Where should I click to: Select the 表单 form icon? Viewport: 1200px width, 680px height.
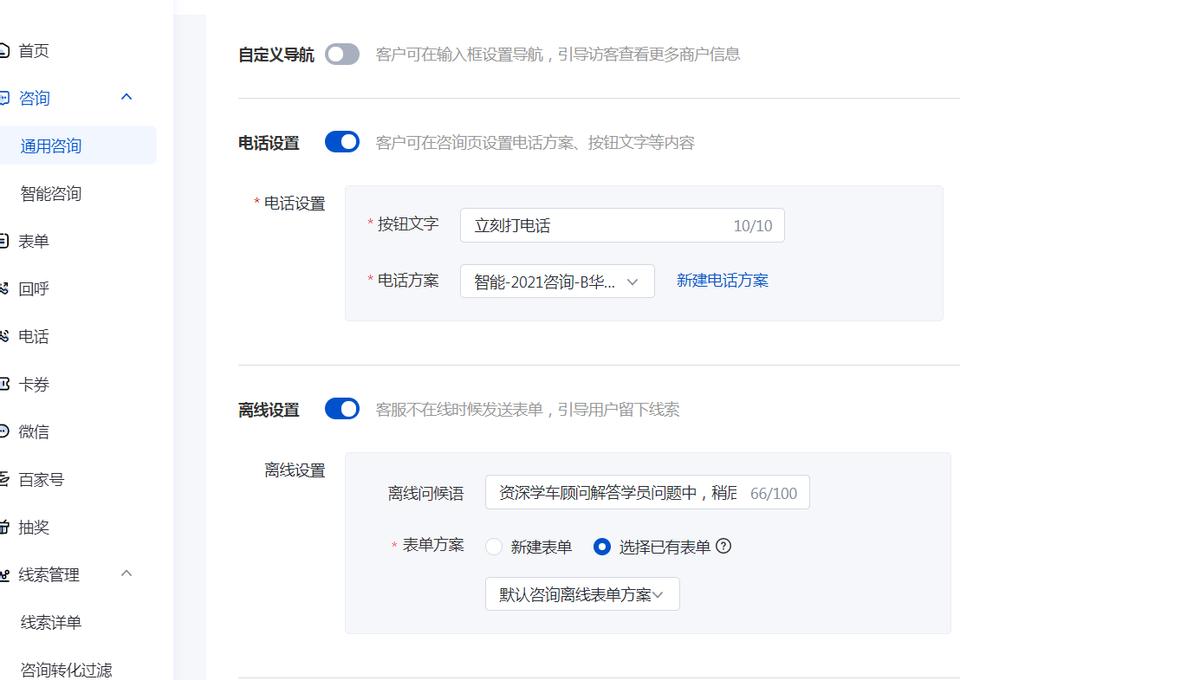[x=5, y=240]
